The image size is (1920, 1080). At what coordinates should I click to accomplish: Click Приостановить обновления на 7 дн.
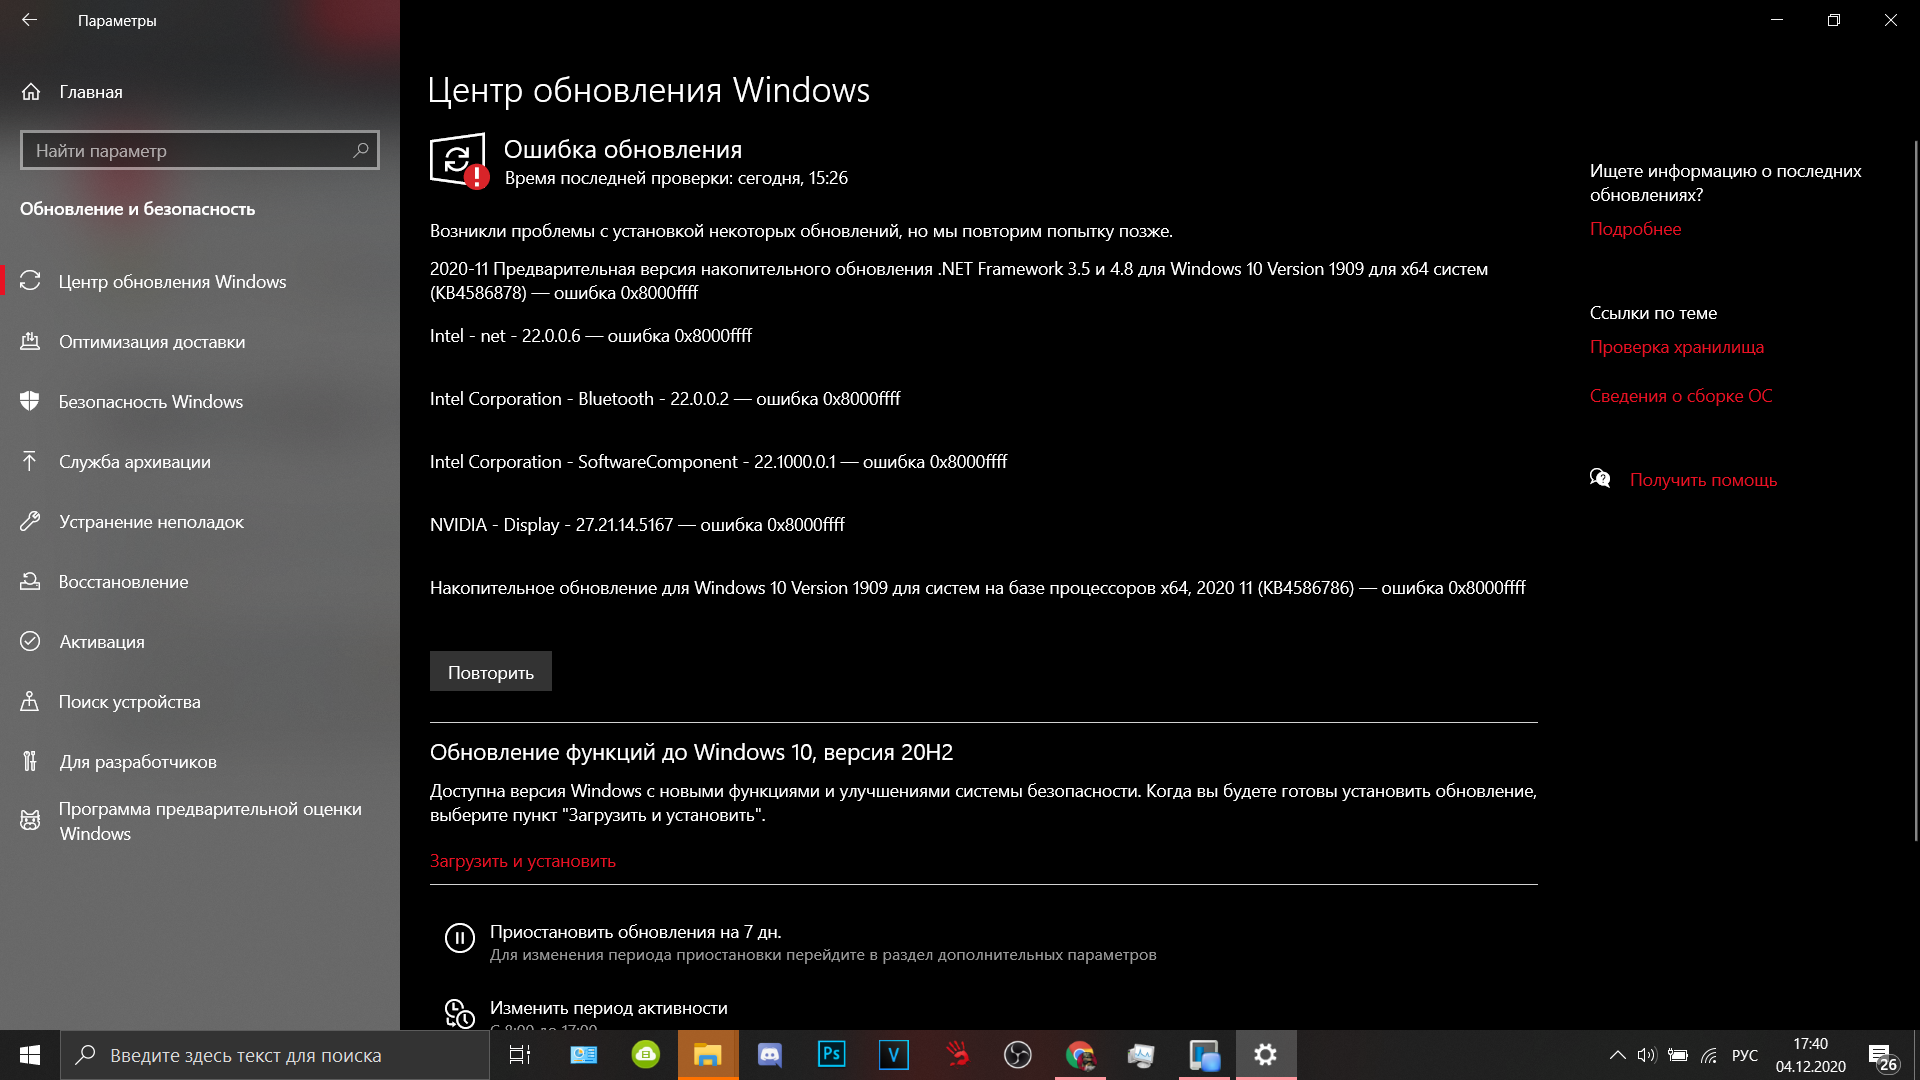636,932
